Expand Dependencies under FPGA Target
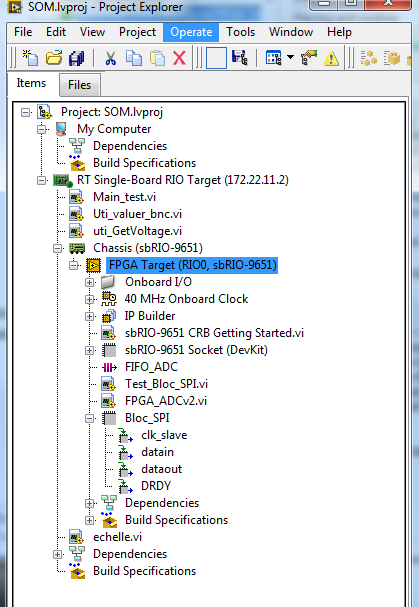This screenshot has width=419, height=607. click(x=89, y=503)
